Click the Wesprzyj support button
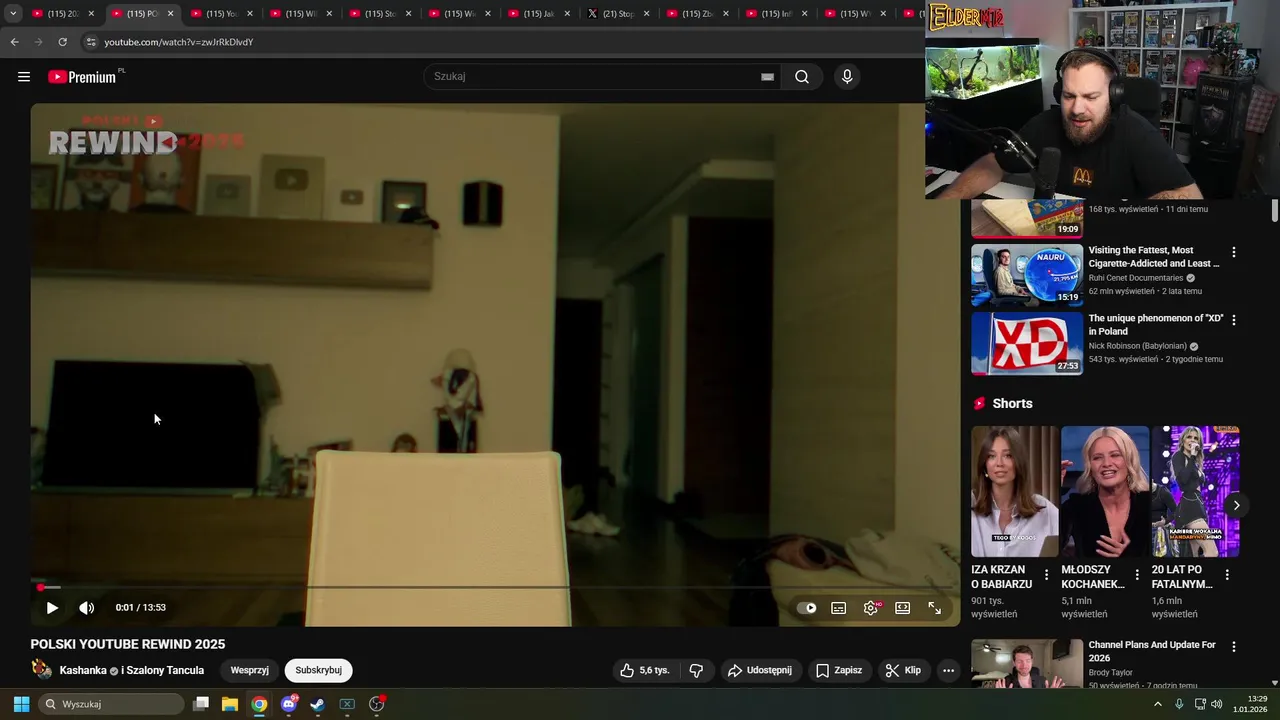This screenshot has width=1280, height=720. (250, 670)
